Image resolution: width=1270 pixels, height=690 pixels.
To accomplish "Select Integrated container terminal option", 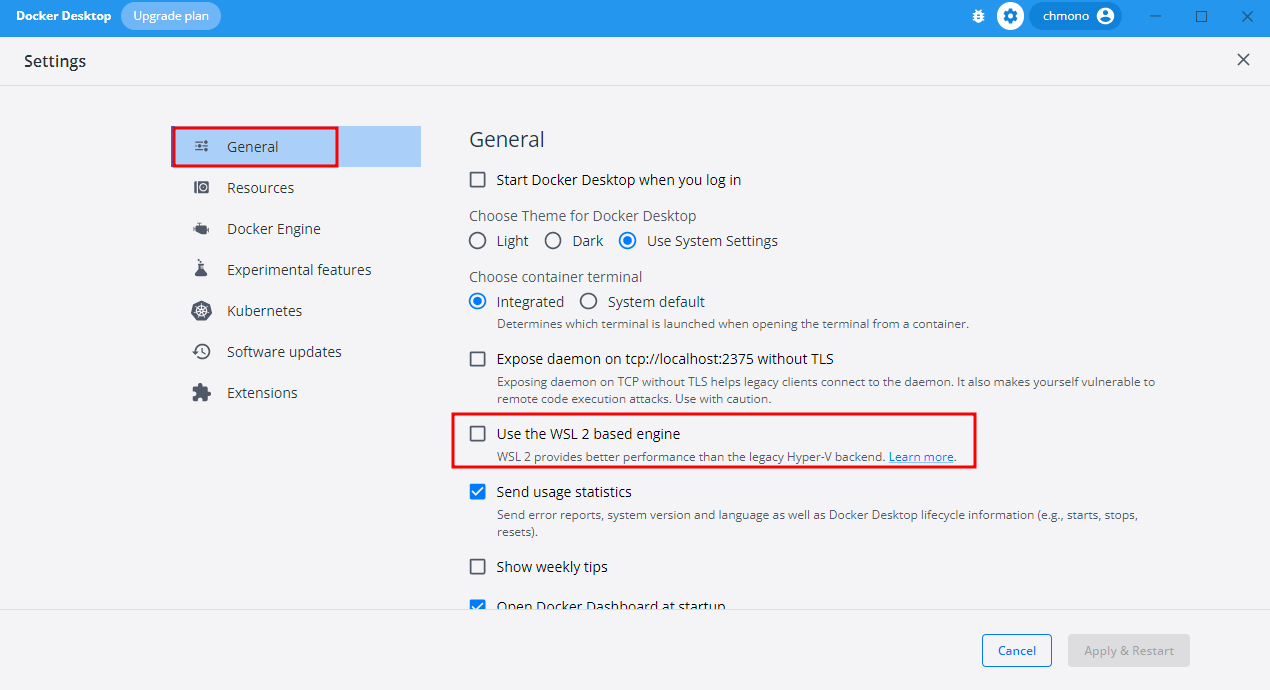I will [x=478, y=302].
